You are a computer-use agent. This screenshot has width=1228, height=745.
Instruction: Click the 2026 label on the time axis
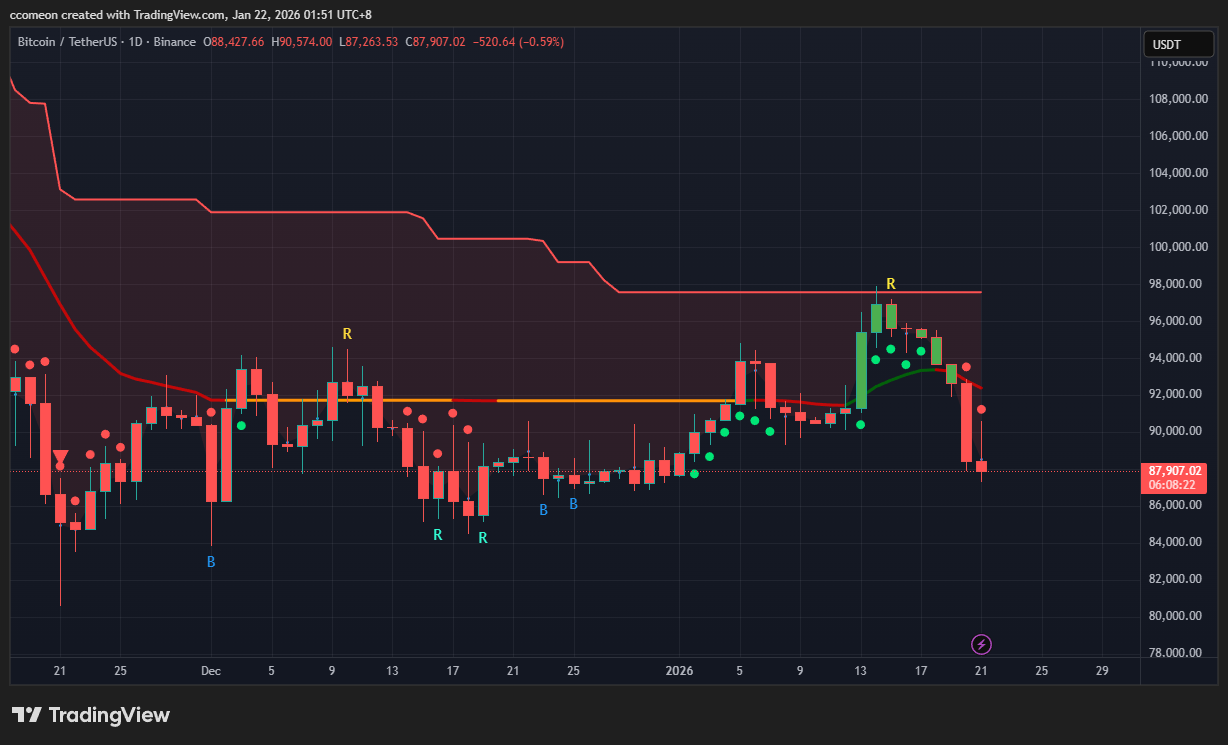pos(679,671)
